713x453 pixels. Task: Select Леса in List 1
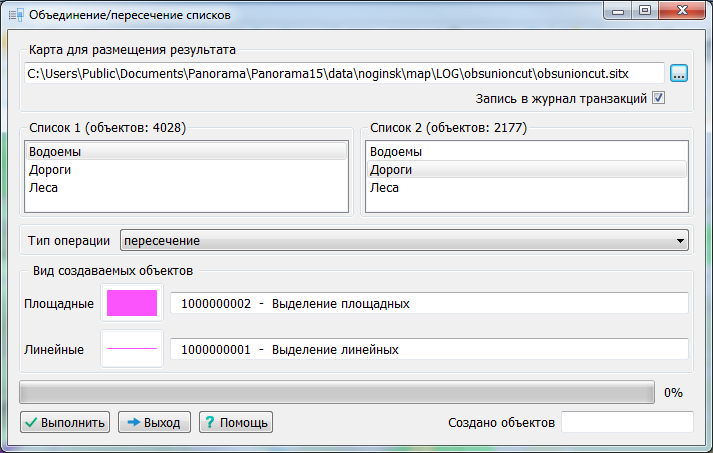(44, 187)
